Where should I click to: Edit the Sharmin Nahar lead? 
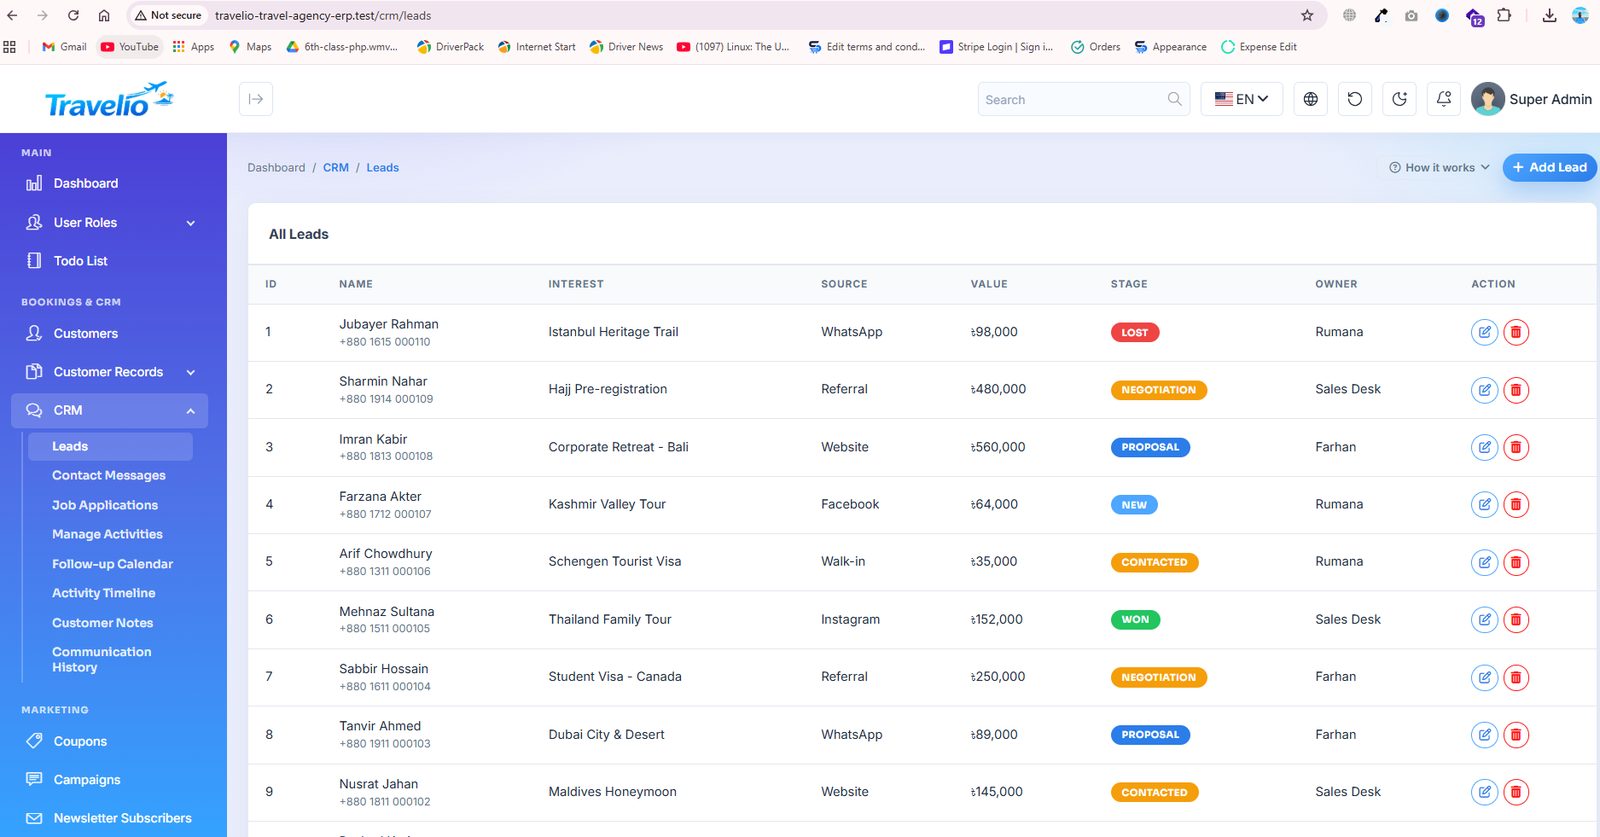1484,390
